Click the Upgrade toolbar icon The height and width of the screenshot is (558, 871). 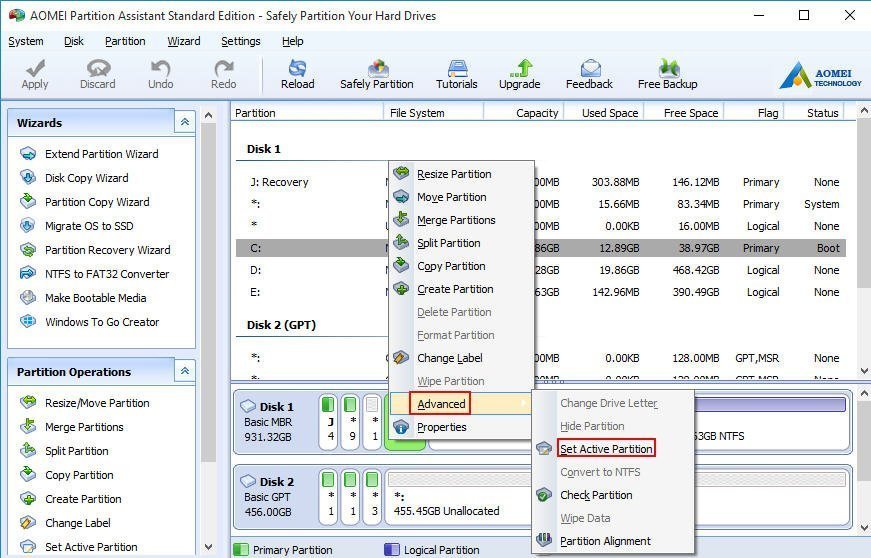click(519, 74)
